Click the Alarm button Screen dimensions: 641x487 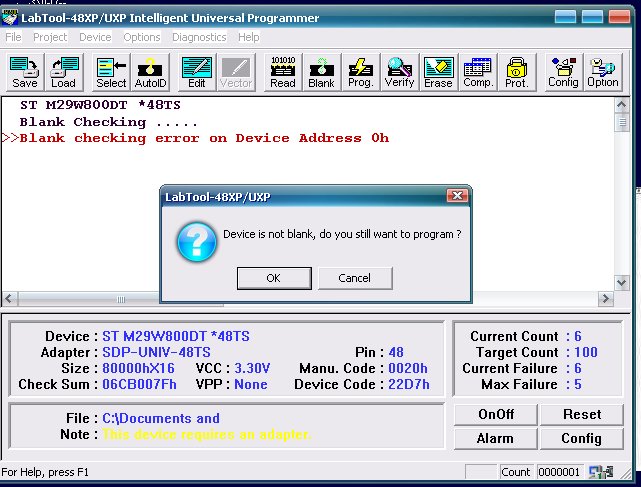click(496, 439)
